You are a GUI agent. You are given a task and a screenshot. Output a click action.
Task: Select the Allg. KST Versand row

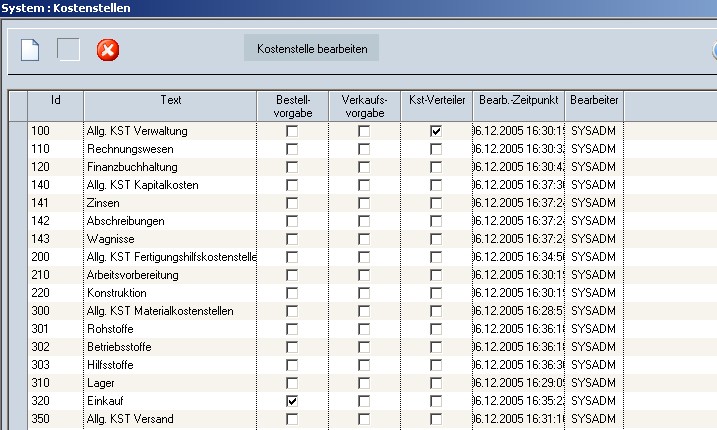[130, 419]
